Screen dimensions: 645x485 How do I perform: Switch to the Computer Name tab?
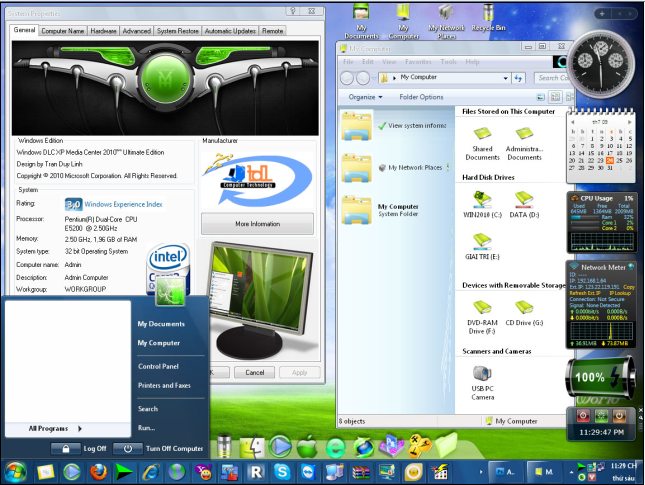63,31
